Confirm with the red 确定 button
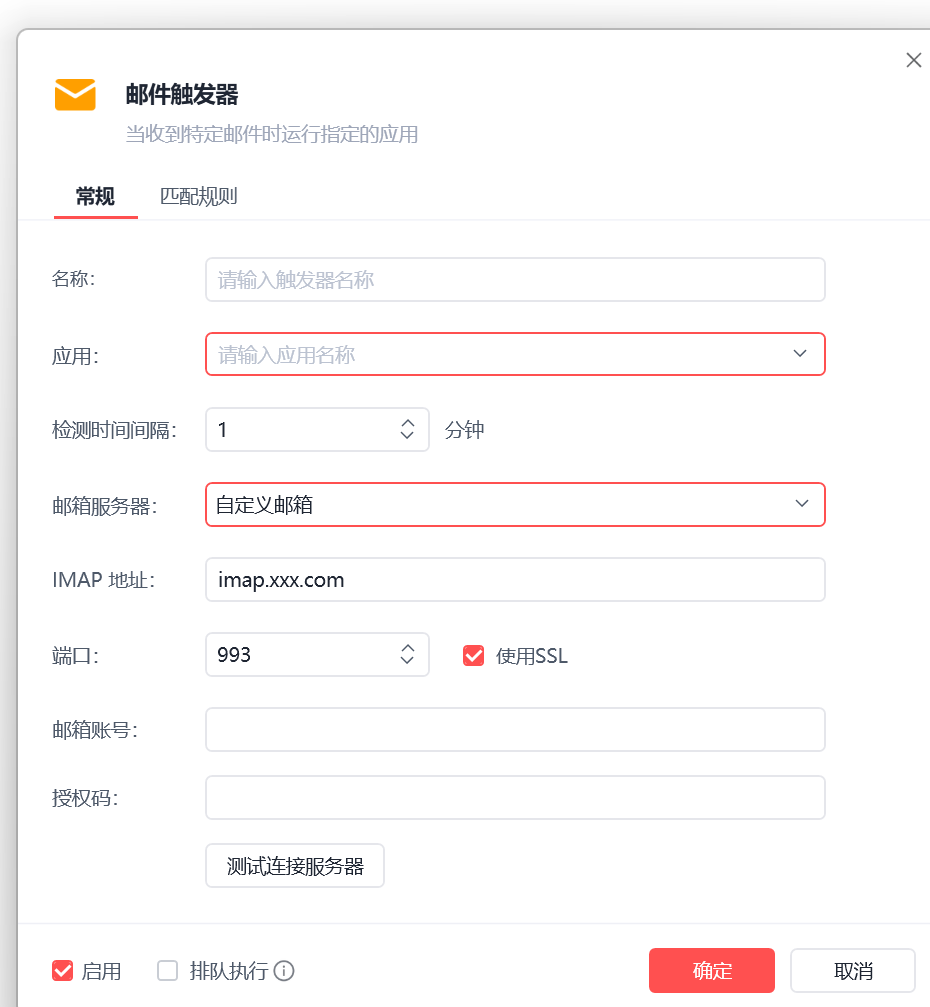The width and height of the screenshot is (930, 1007). (712, 970)
